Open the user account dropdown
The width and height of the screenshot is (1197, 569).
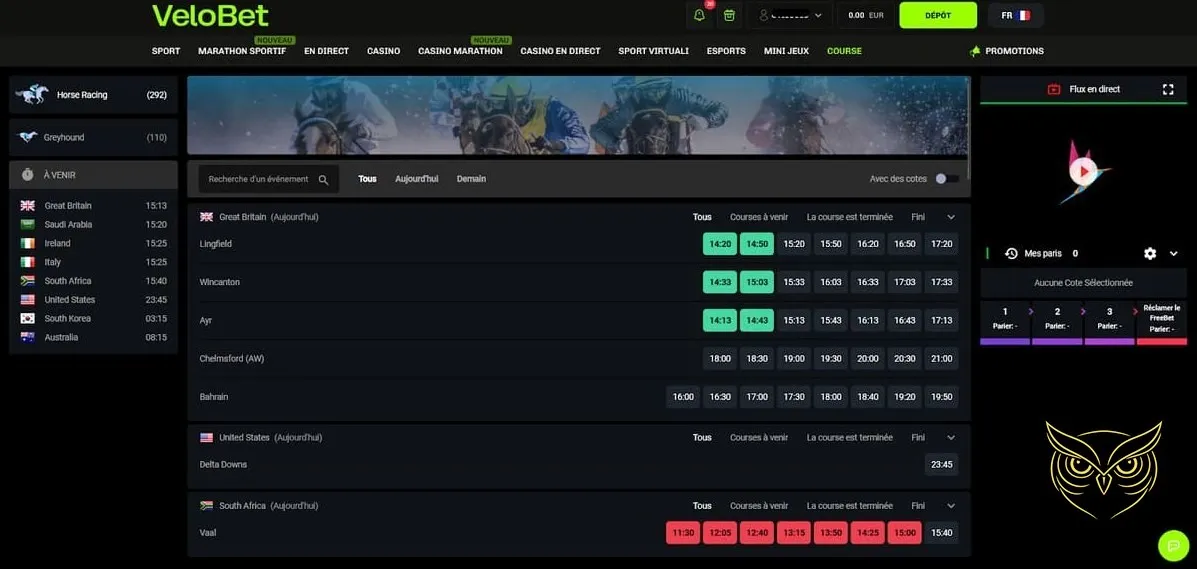(x=791, y=15)
